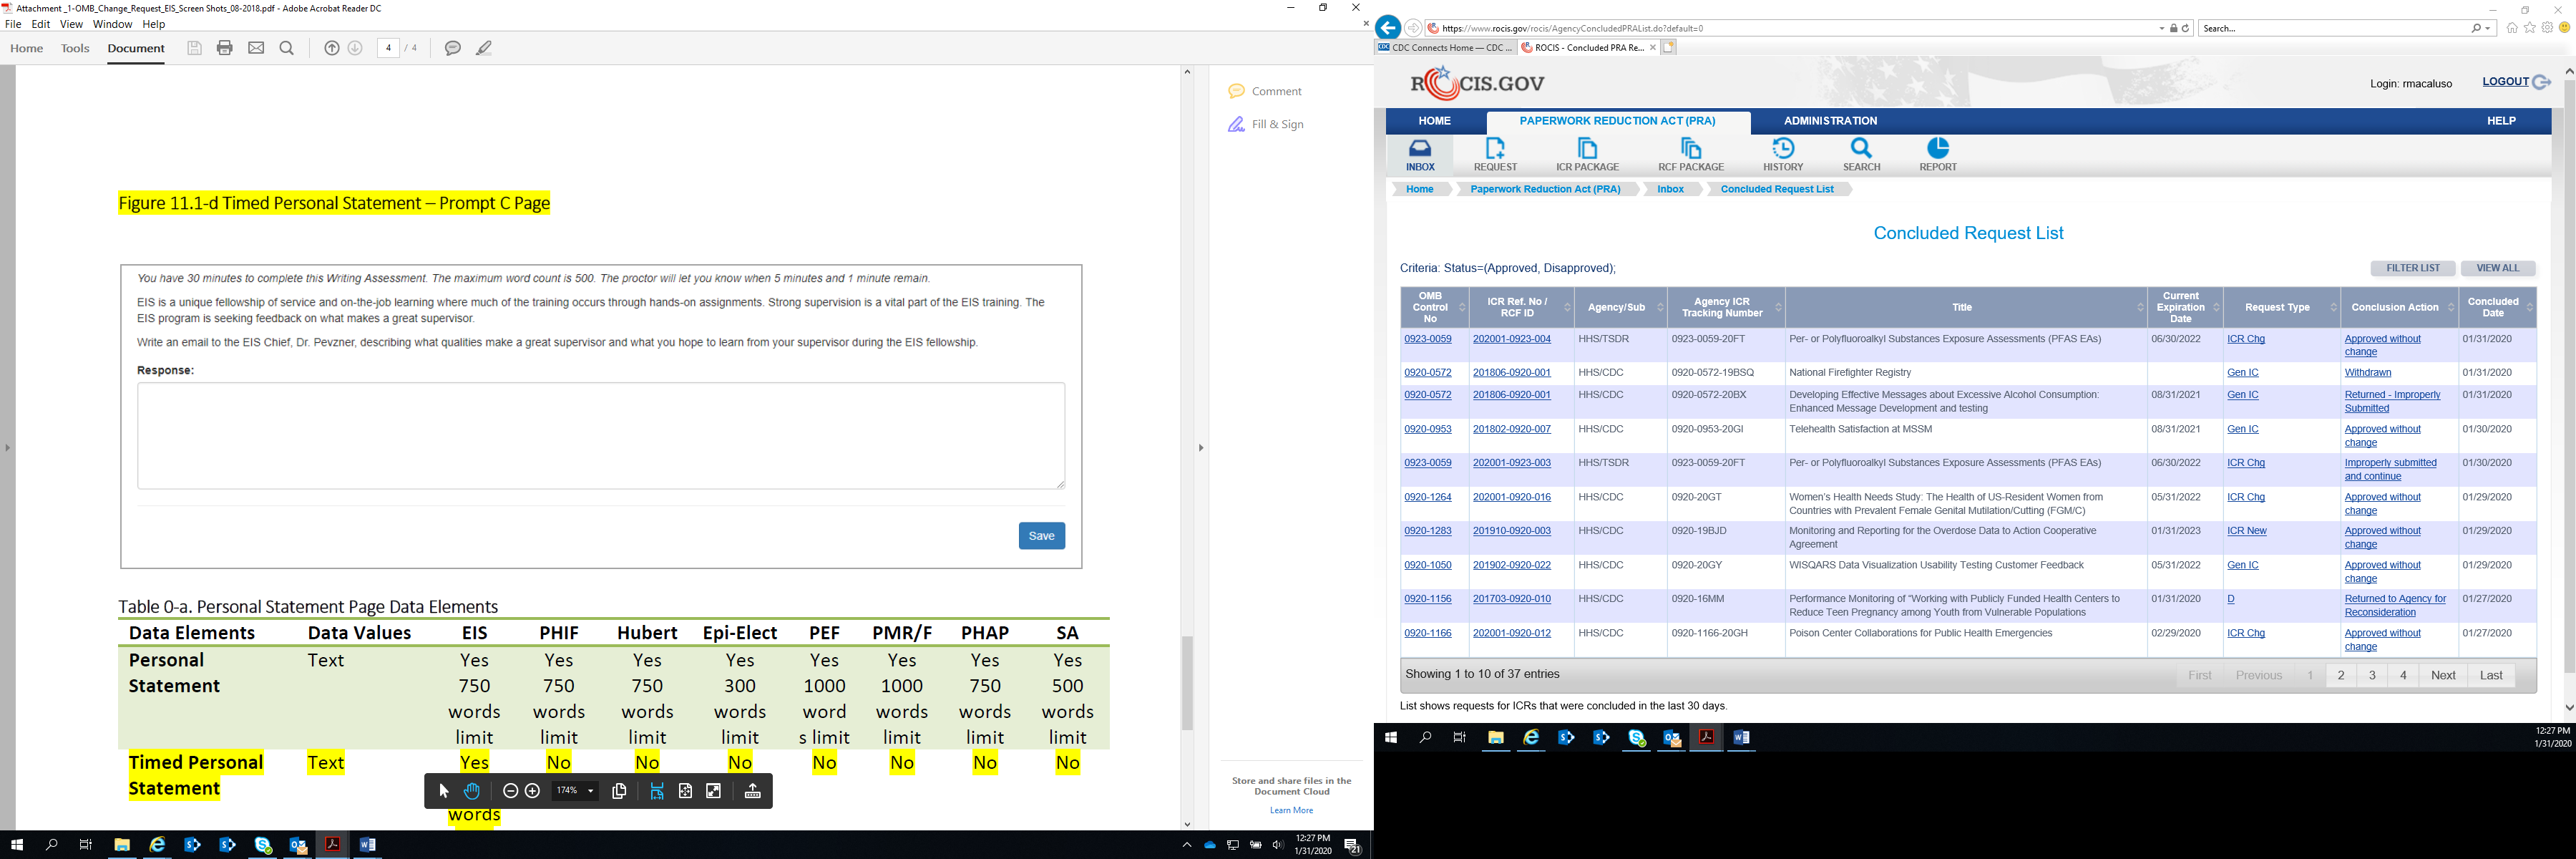
Task: Click the page number input field
Action: click(388, 48)
